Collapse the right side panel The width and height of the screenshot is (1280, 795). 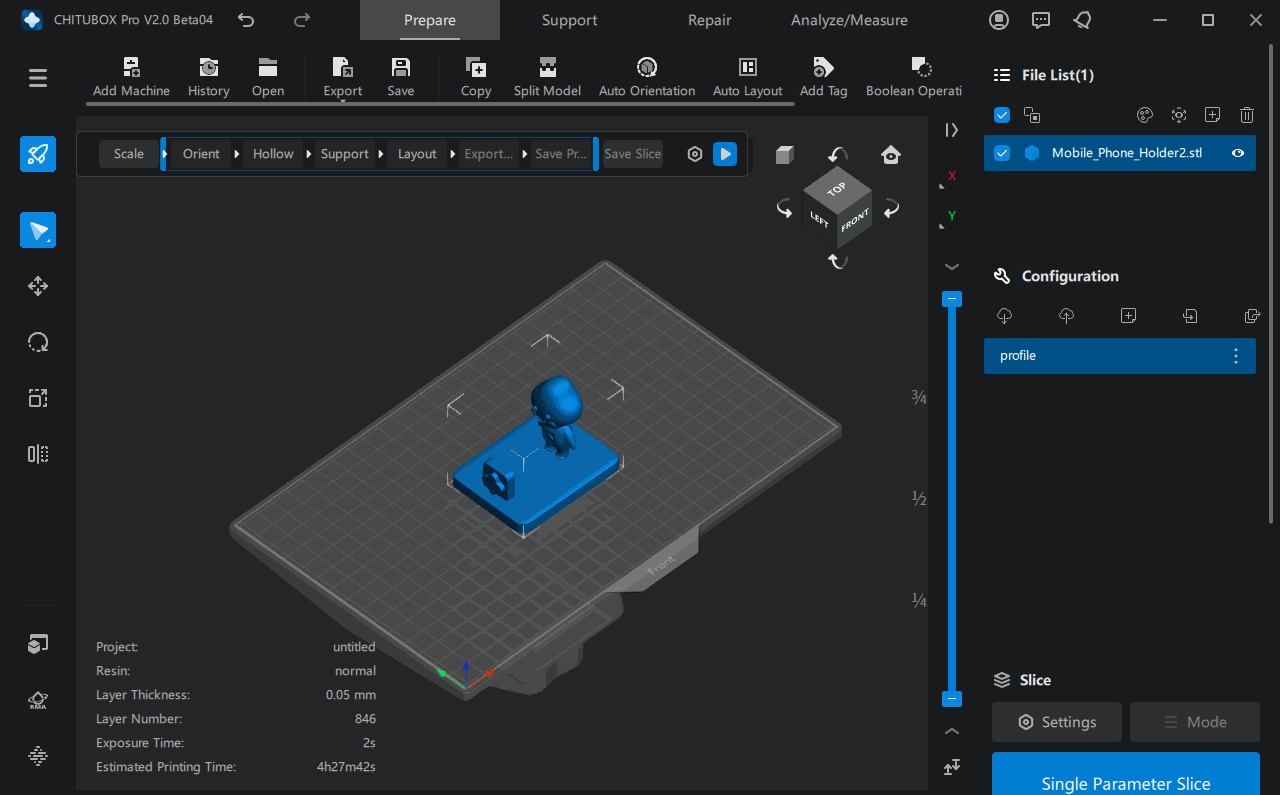pos(951,130)
